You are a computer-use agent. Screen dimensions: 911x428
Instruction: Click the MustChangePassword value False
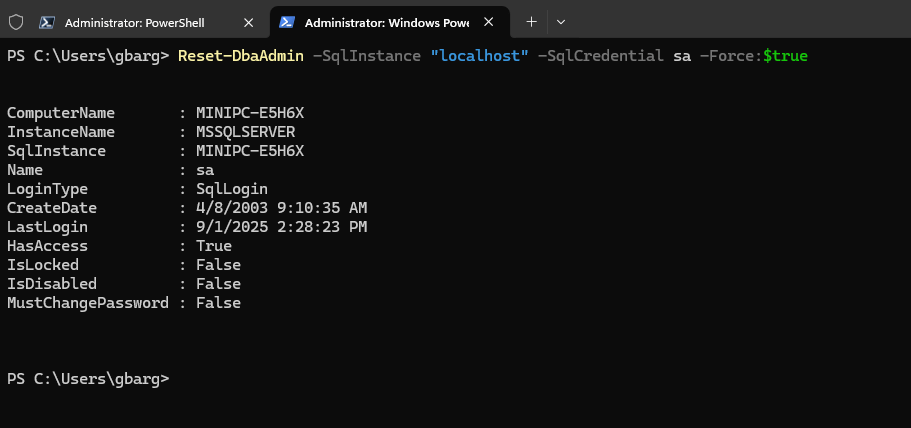pyautogui.click(x=218, y=303)
